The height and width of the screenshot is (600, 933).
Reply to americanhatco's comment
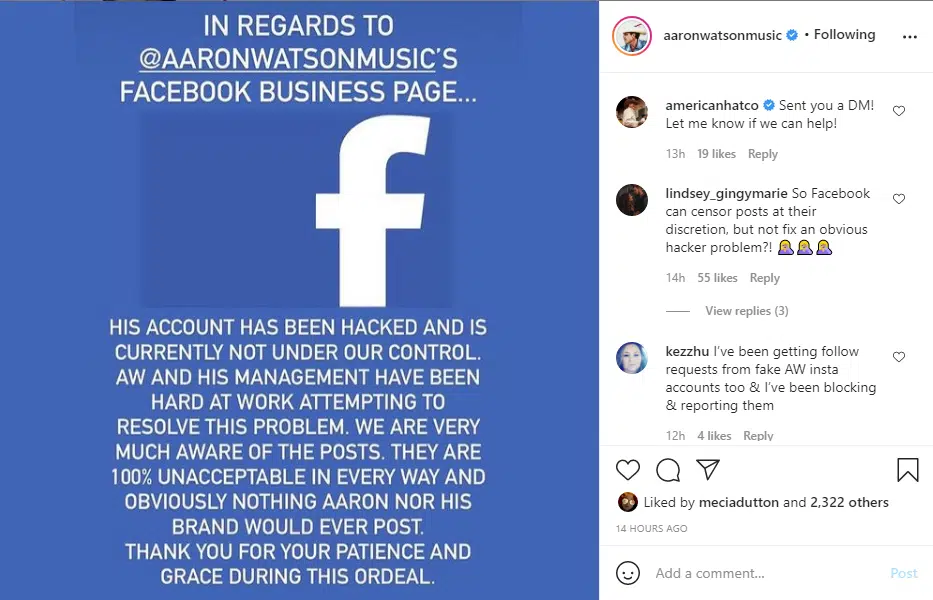point(762,154)
